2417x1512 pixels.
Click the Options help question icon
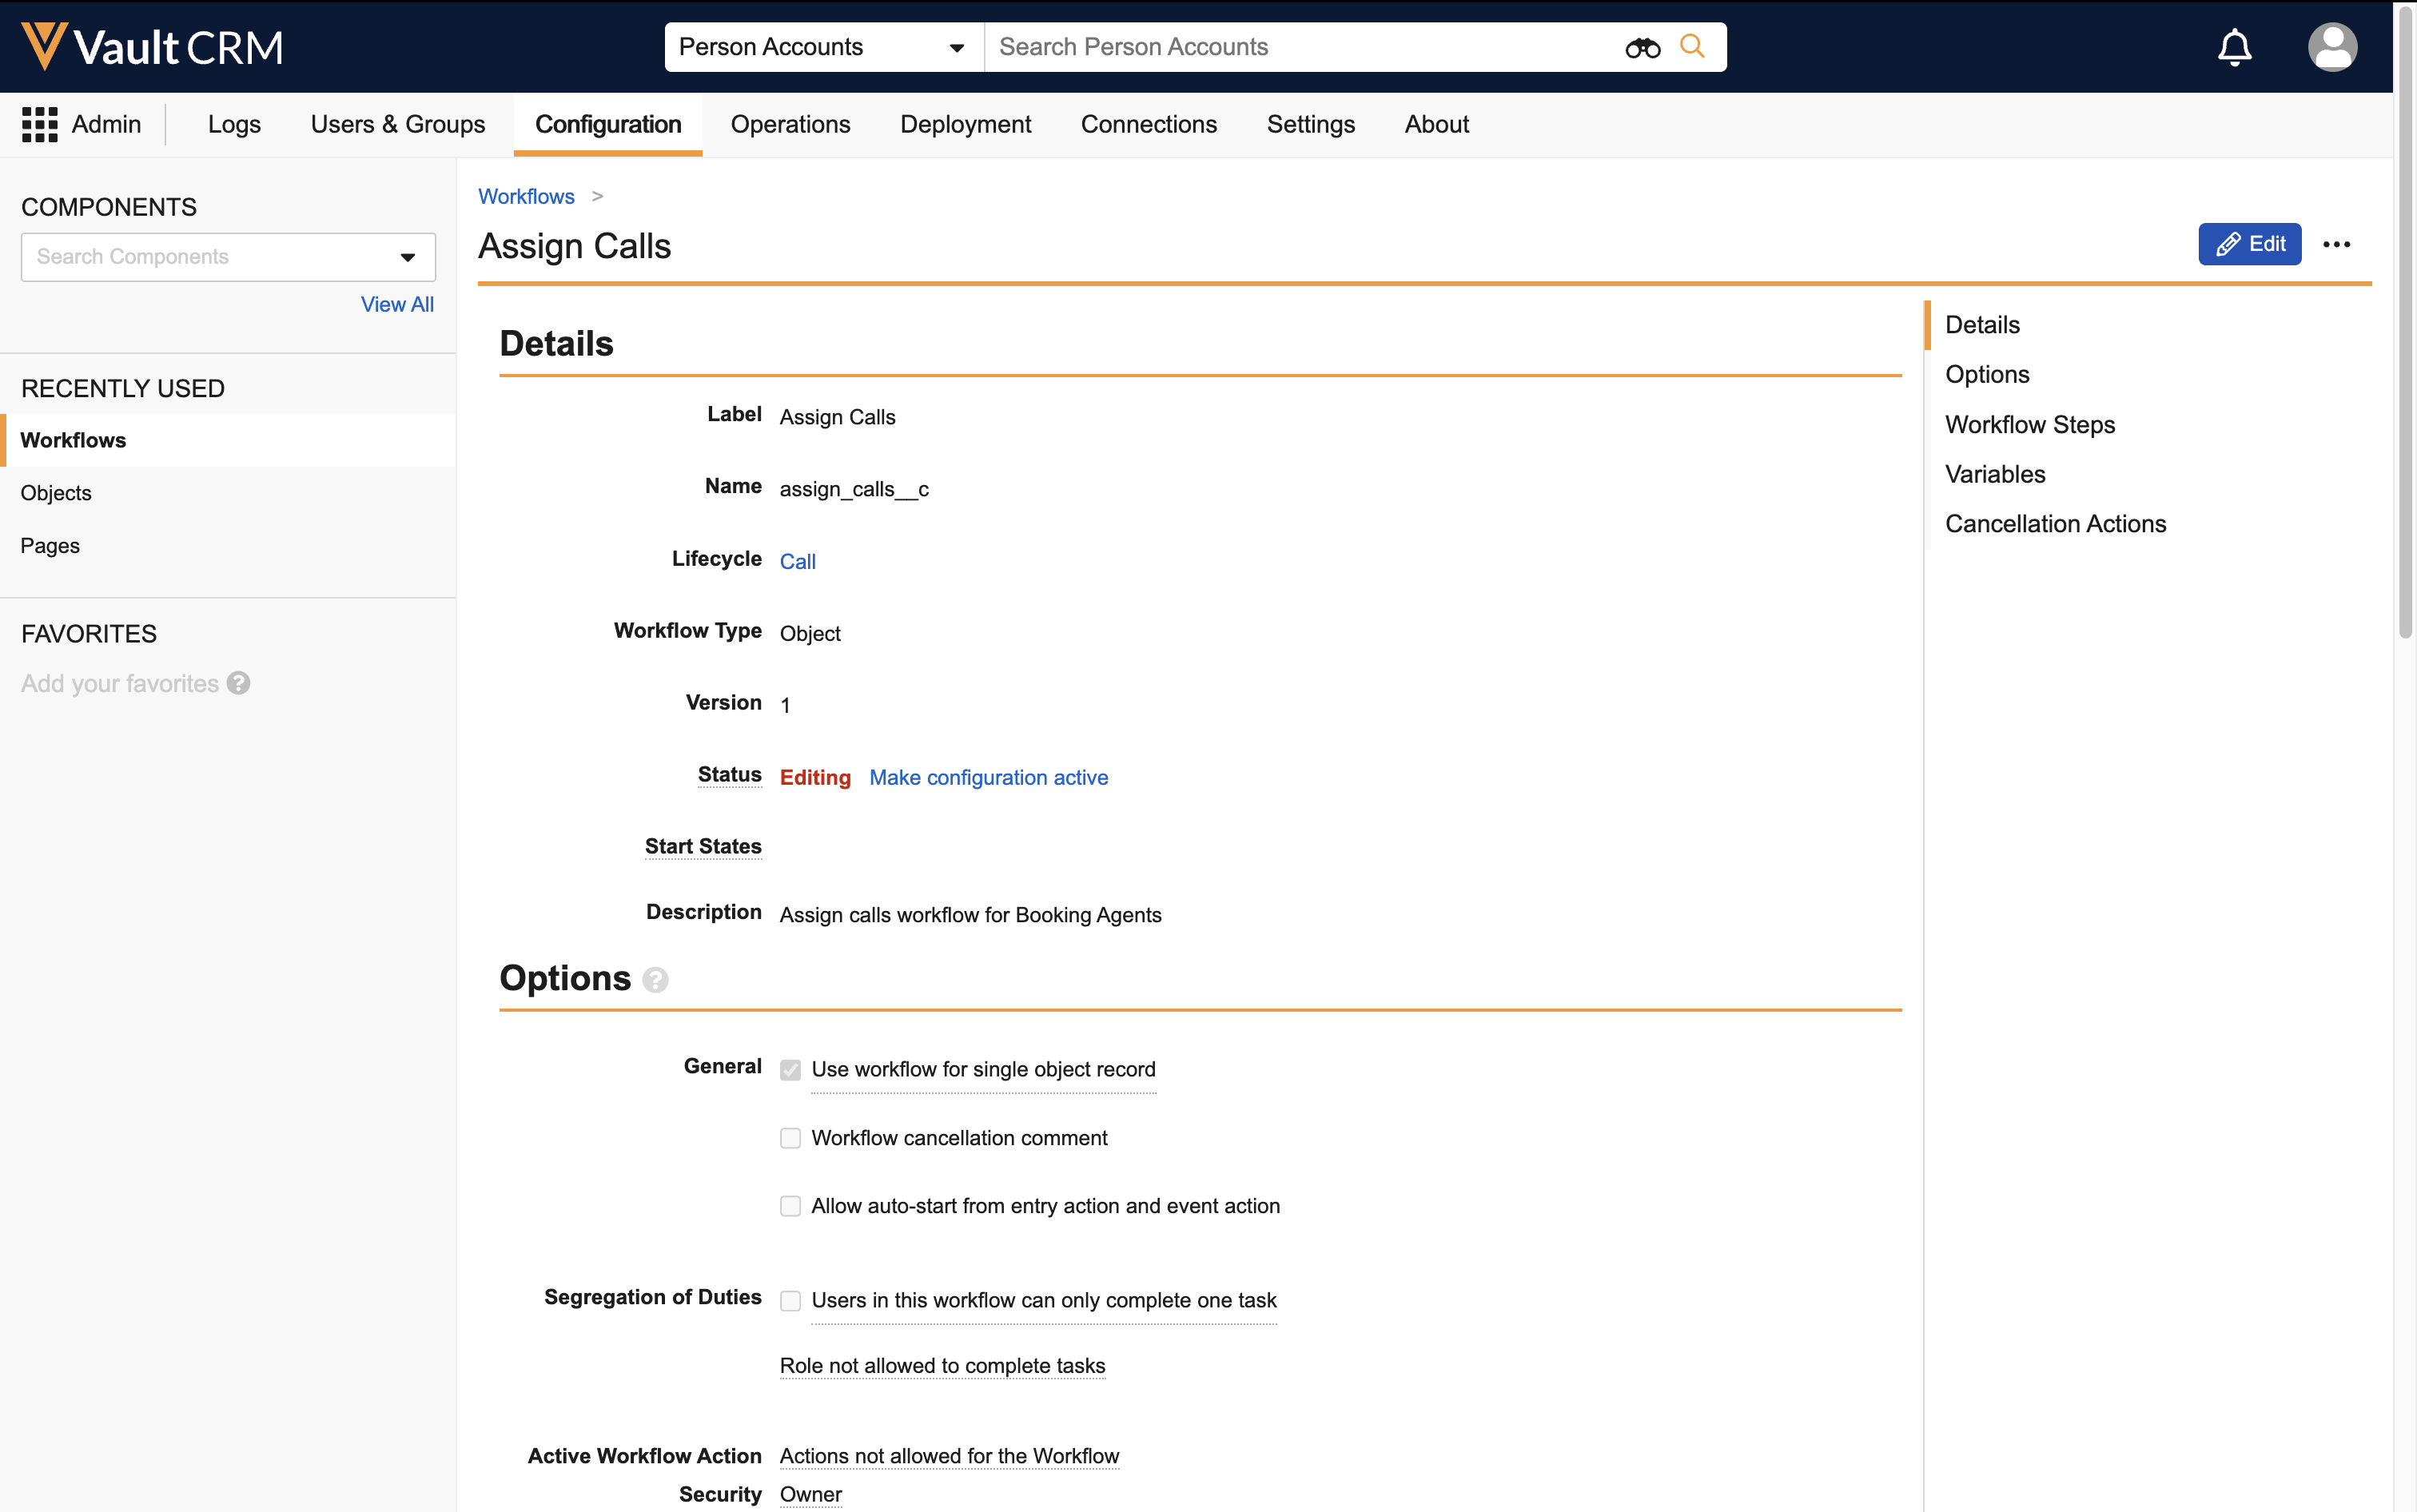[655, 979]
